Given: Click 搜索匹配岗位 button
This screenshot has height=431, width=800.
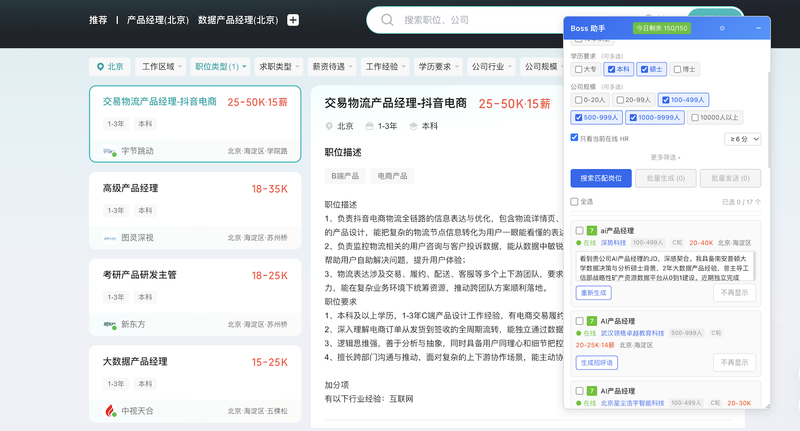Looking at the screenshot, I should click(601, 178).
